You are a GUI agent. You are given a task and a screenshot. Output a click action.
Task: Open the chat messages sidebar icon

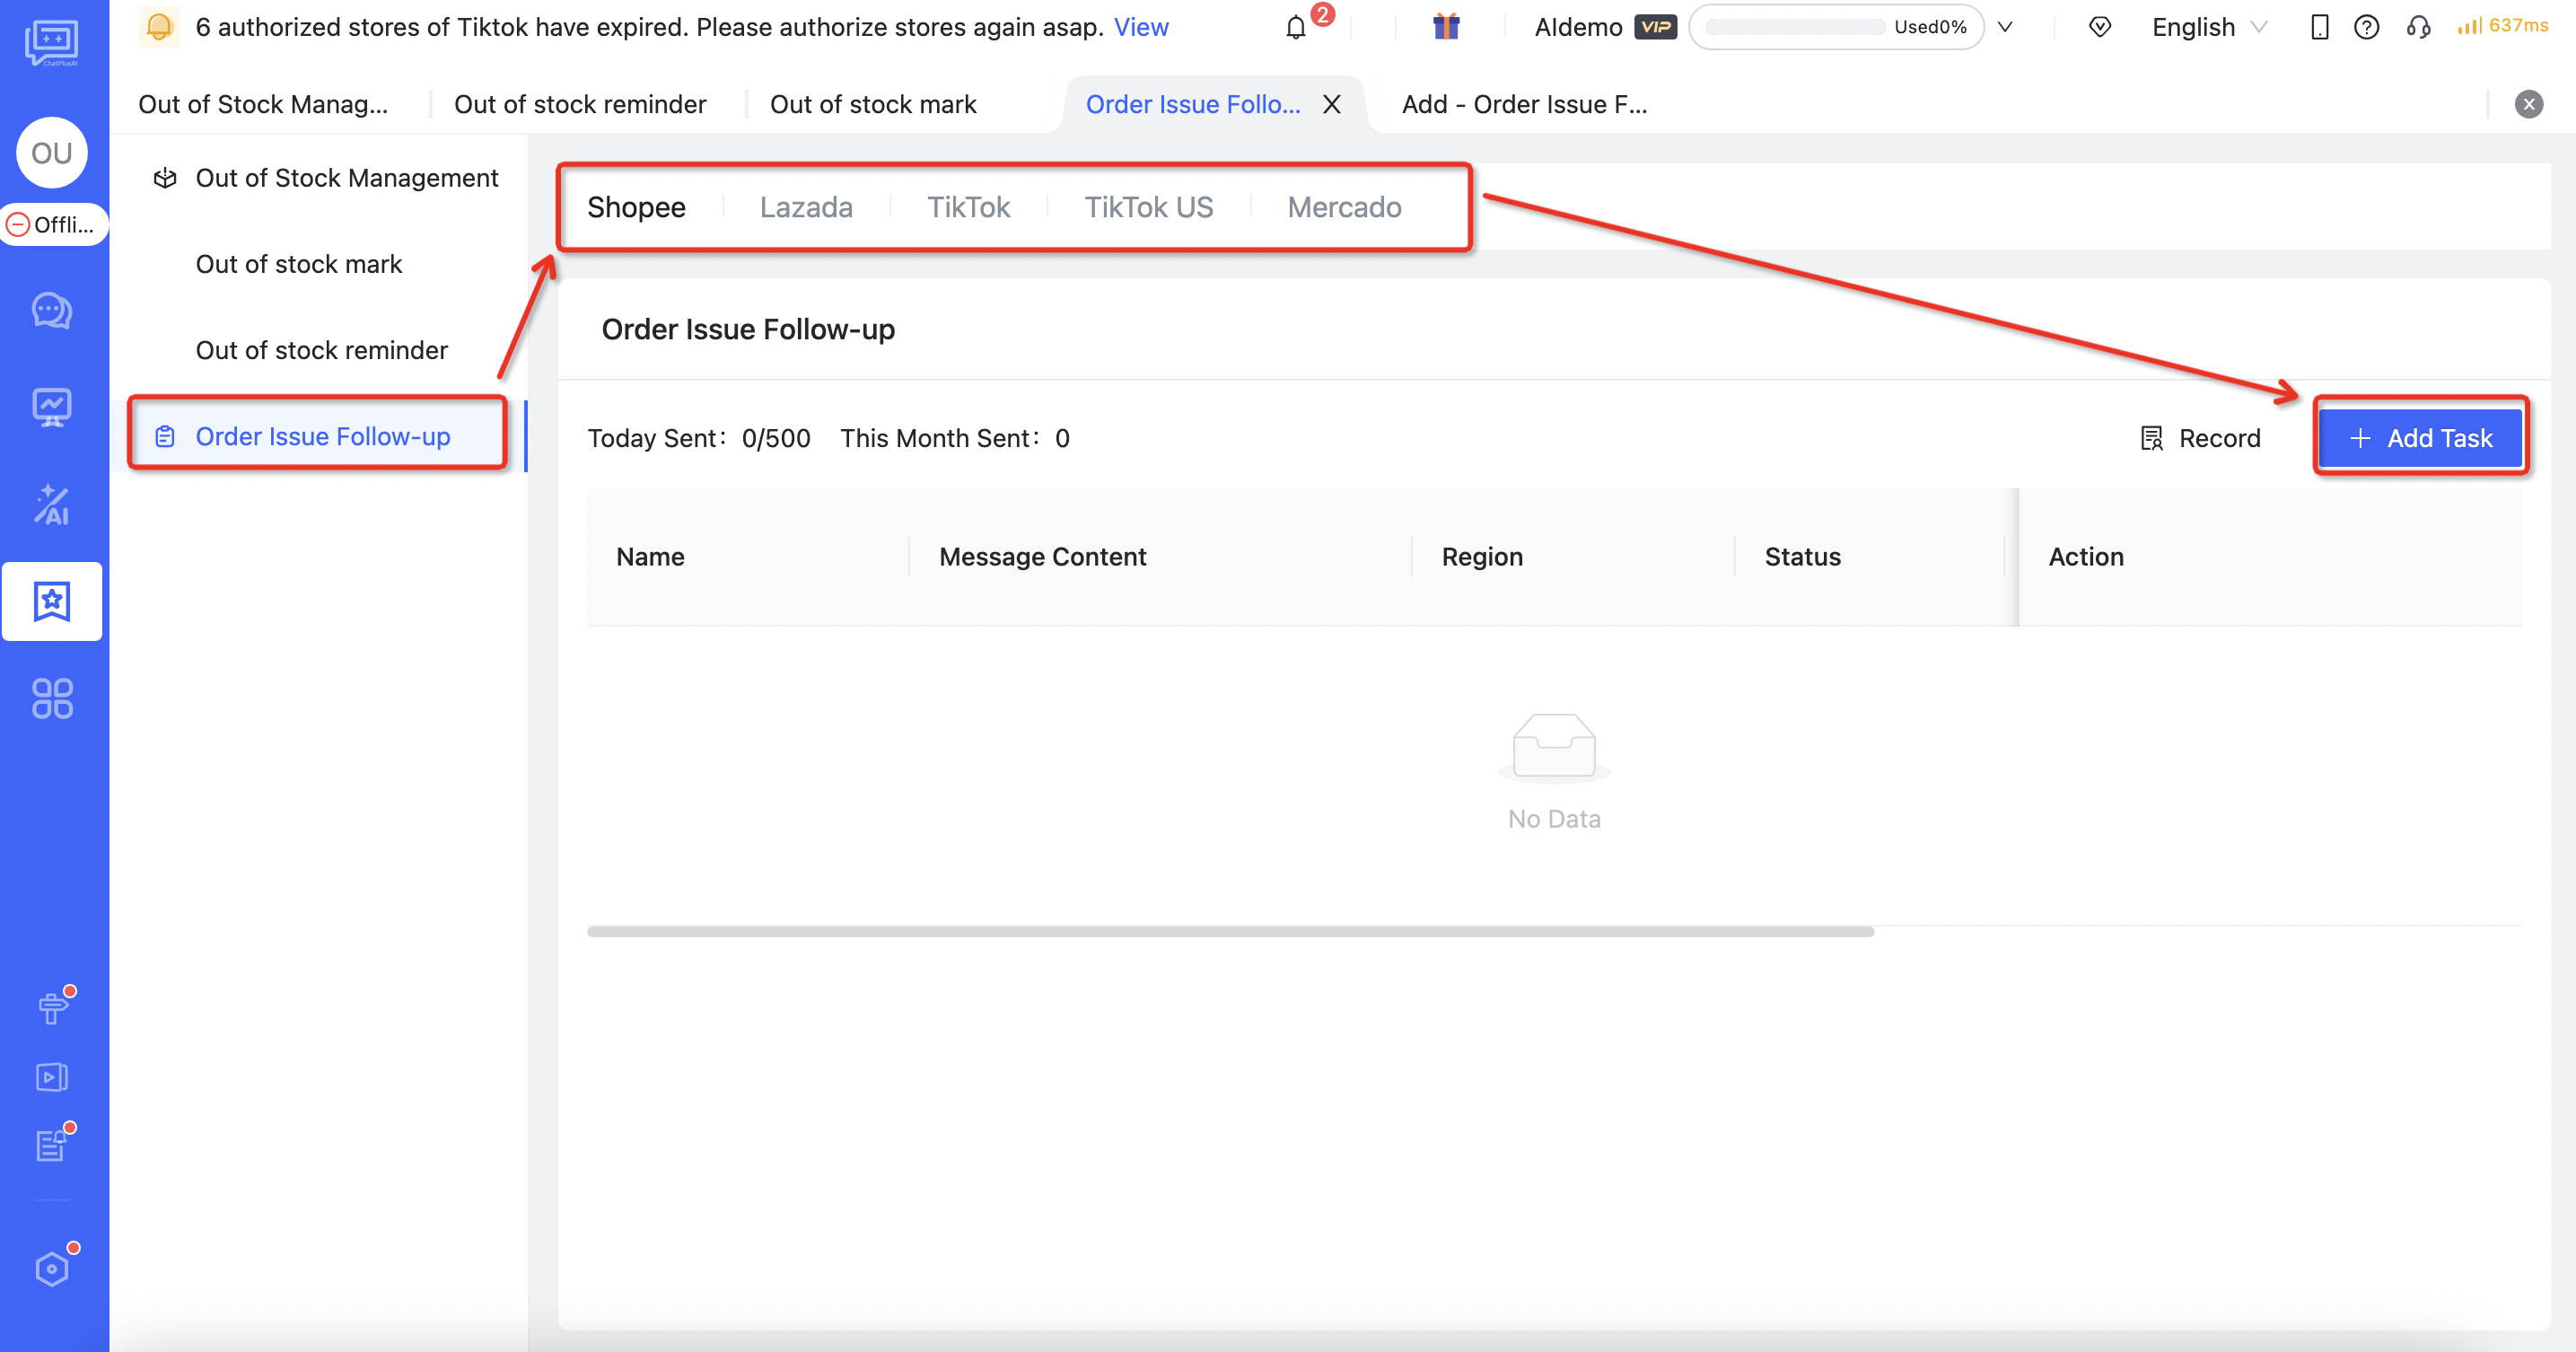coord(52,311)
